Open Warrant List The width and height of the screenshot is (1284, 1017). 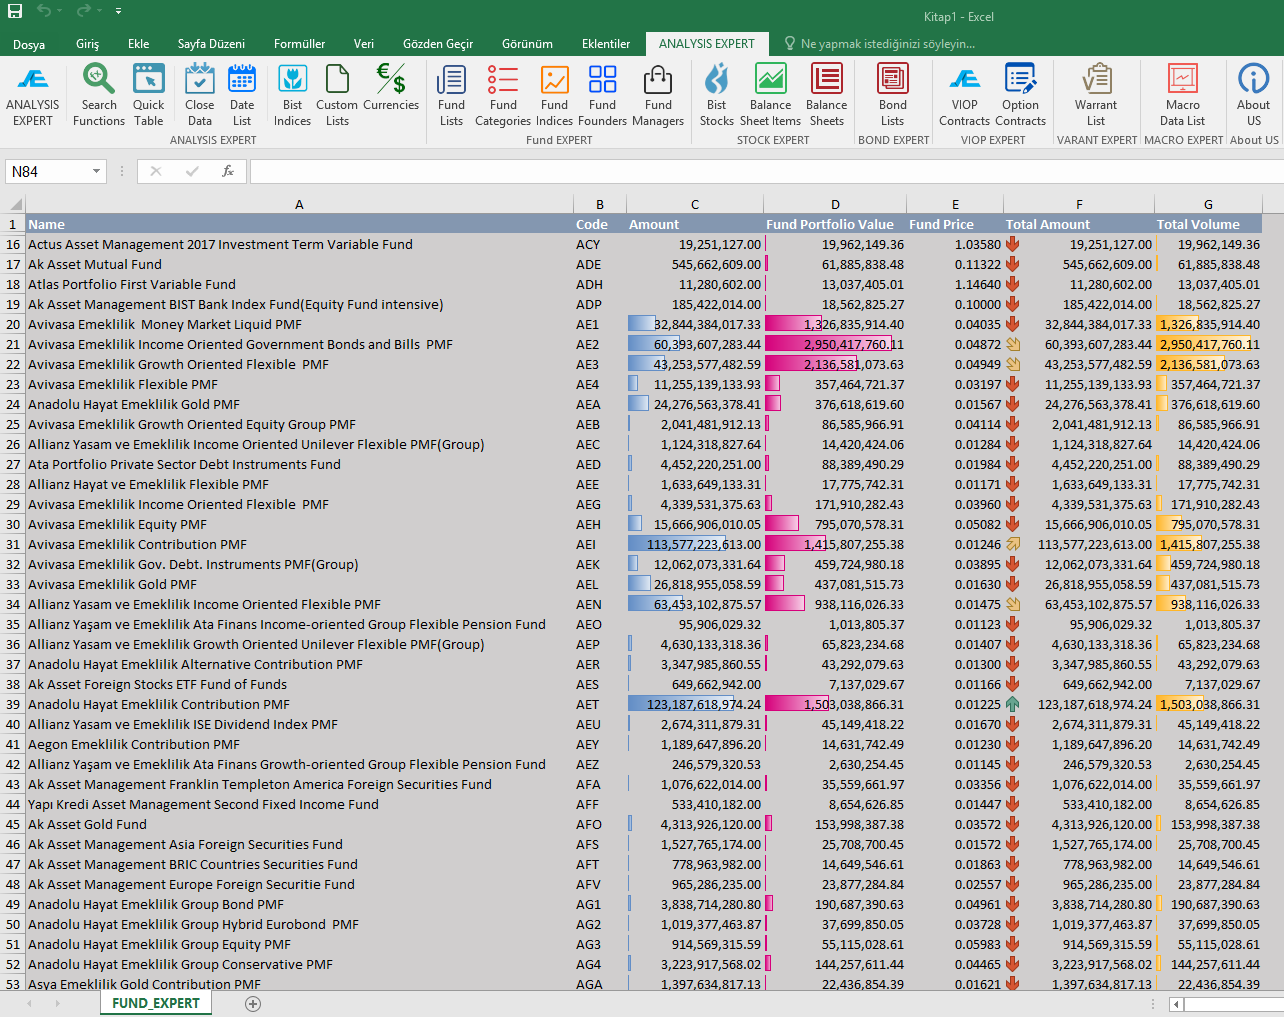point(1096,95)
